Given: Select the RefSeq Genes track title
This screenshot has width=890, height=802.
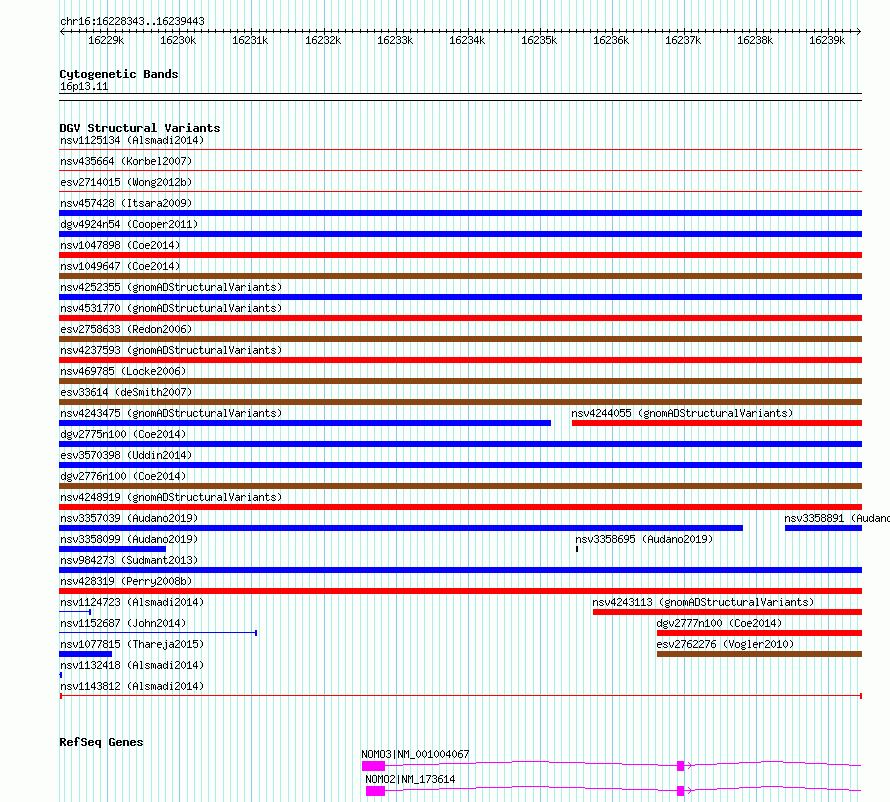Looking at the screenshot, I should [x=101, y=742].
